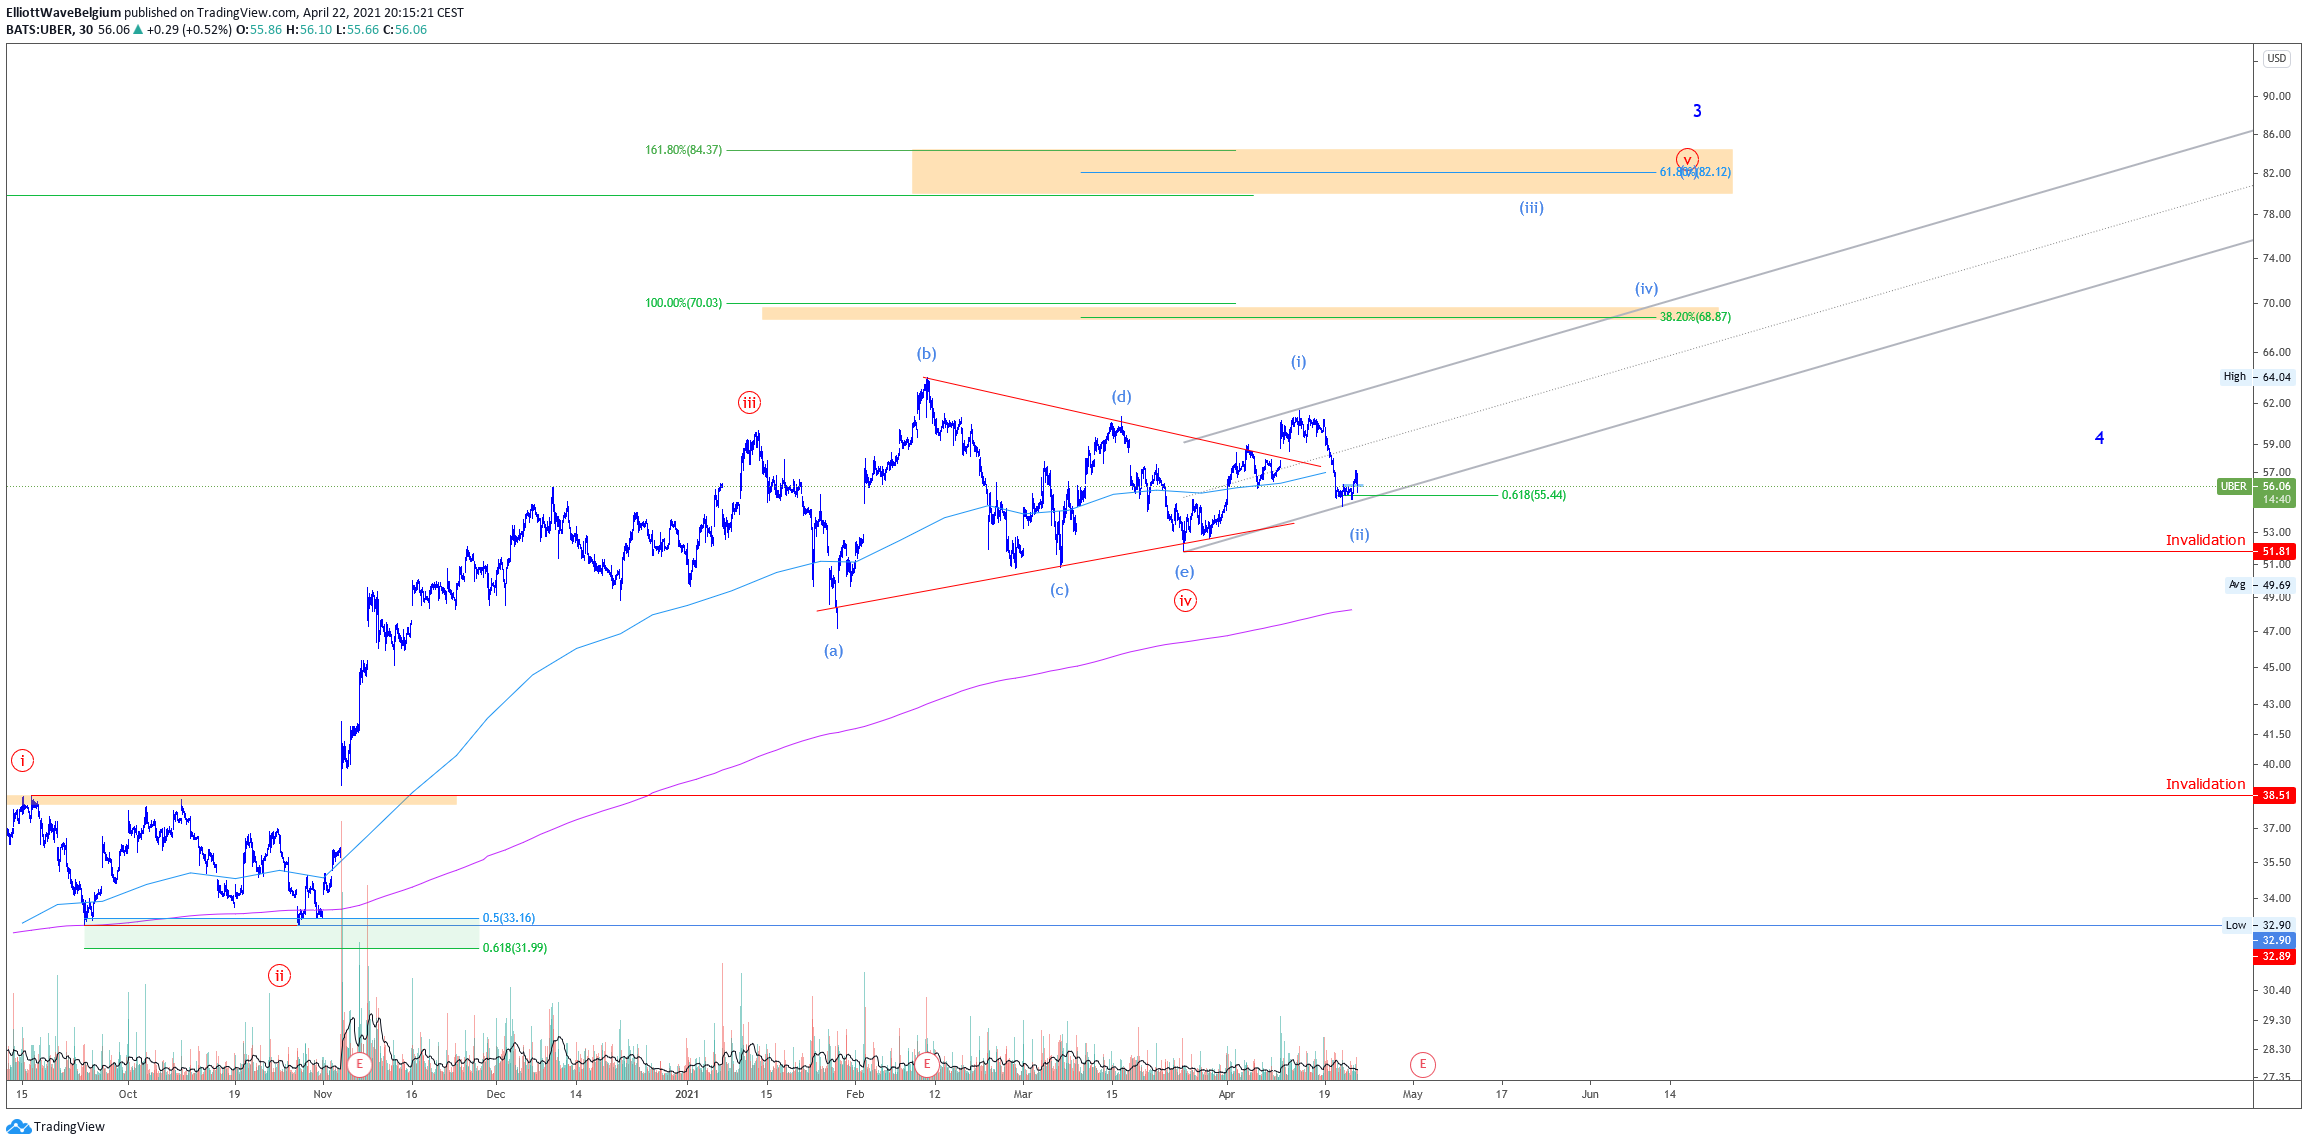
Task: Click the High 64.04 price label
Action: coord(2258,377)
